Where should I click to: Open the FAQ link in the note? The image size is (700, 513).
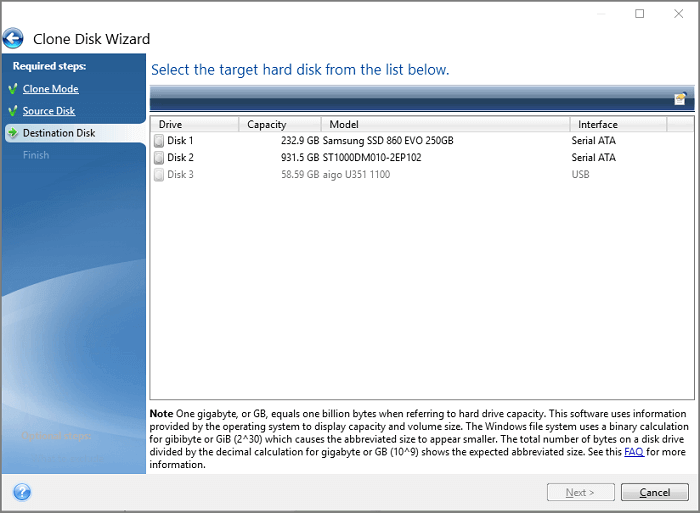click(633, 452)
